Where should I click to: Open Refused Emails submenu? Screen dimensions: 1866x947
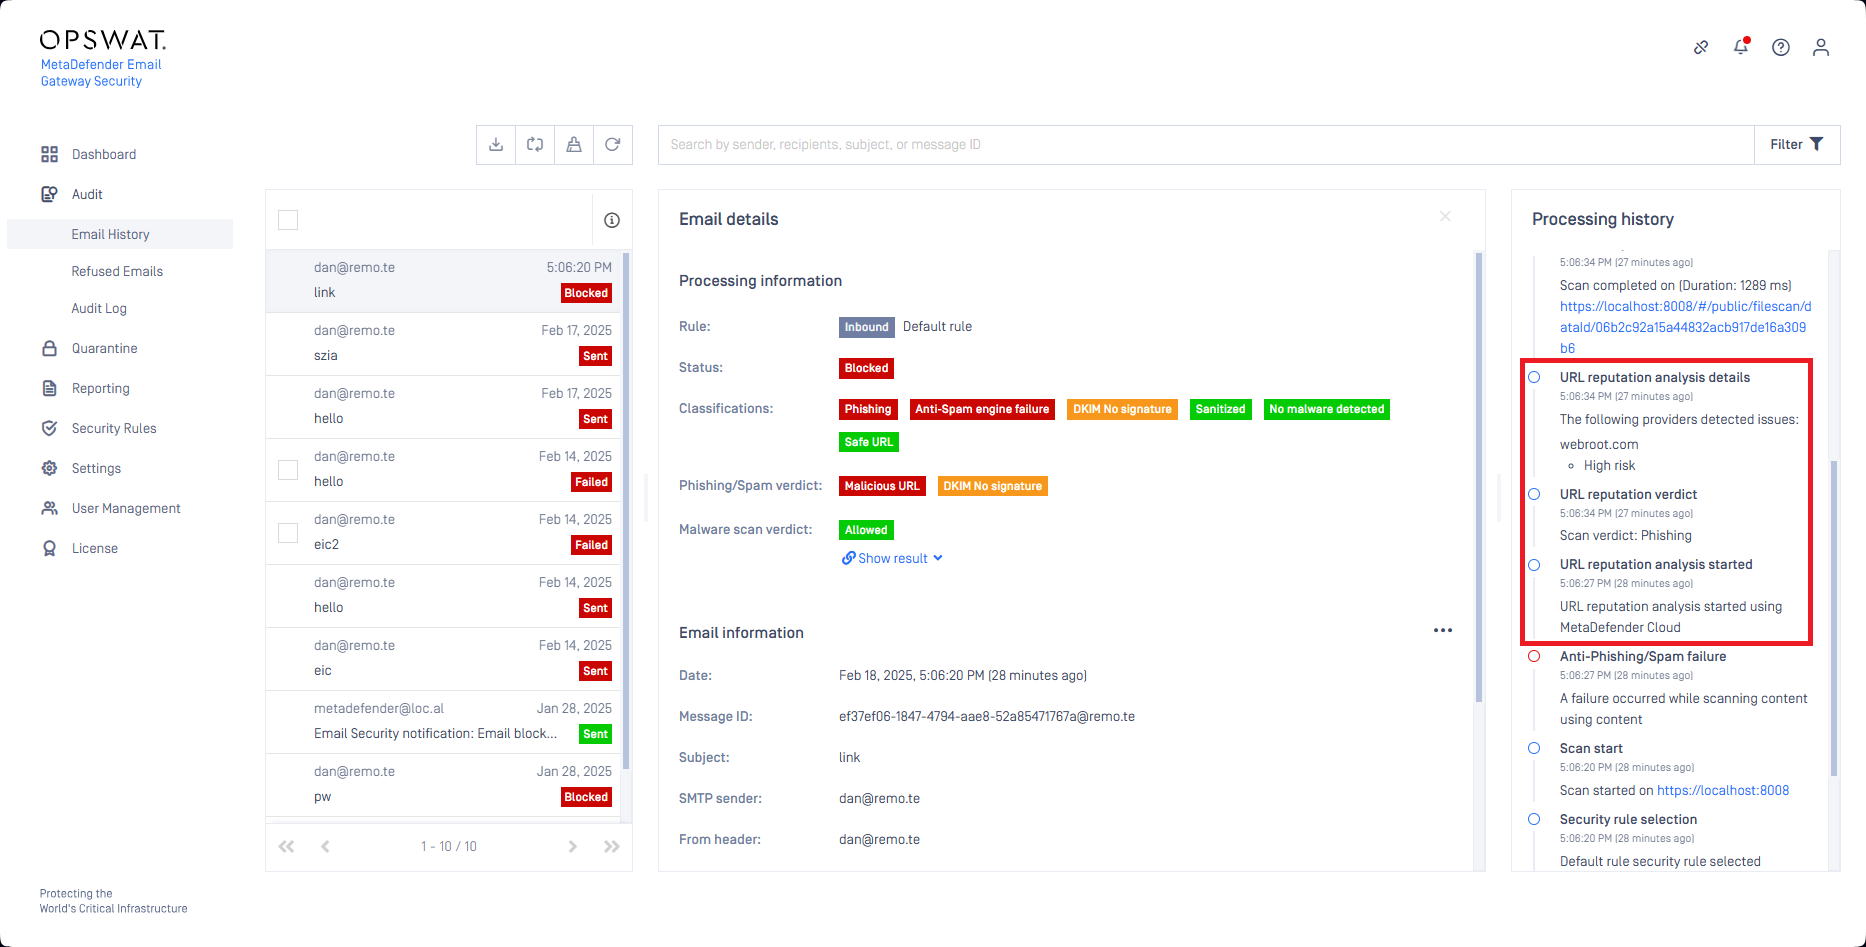(x=117, y=271)
